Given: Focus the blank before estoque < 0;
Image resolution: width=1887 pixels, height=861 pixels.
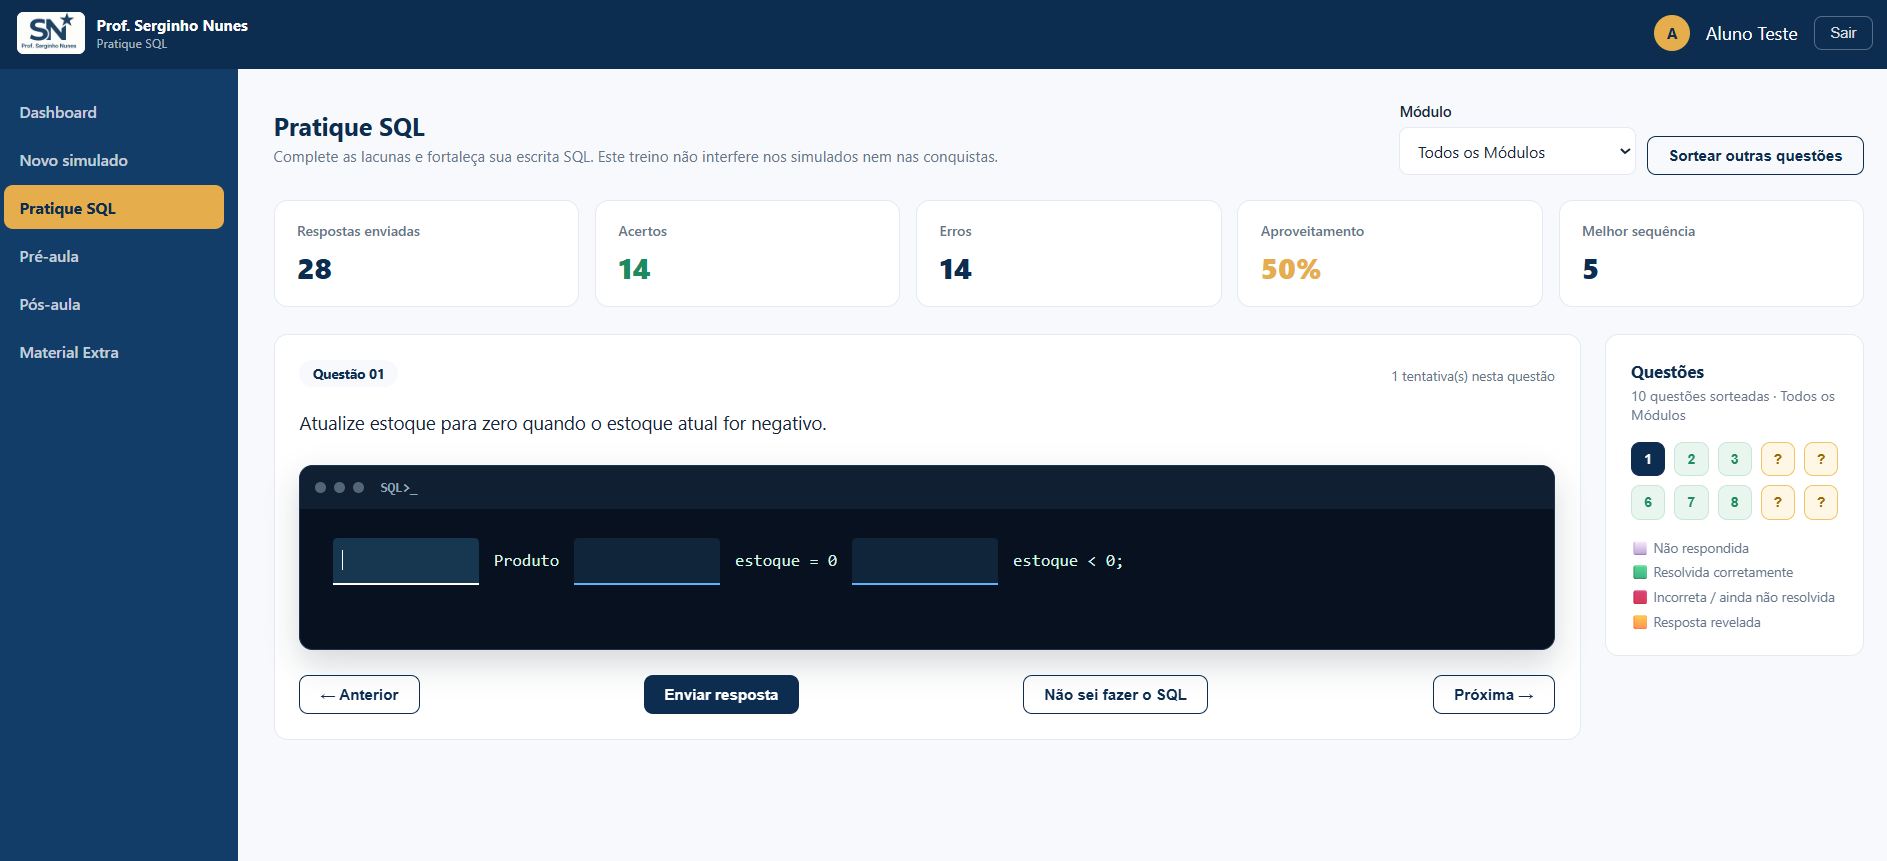Looking at the screenshot, I should click(925, 561).
